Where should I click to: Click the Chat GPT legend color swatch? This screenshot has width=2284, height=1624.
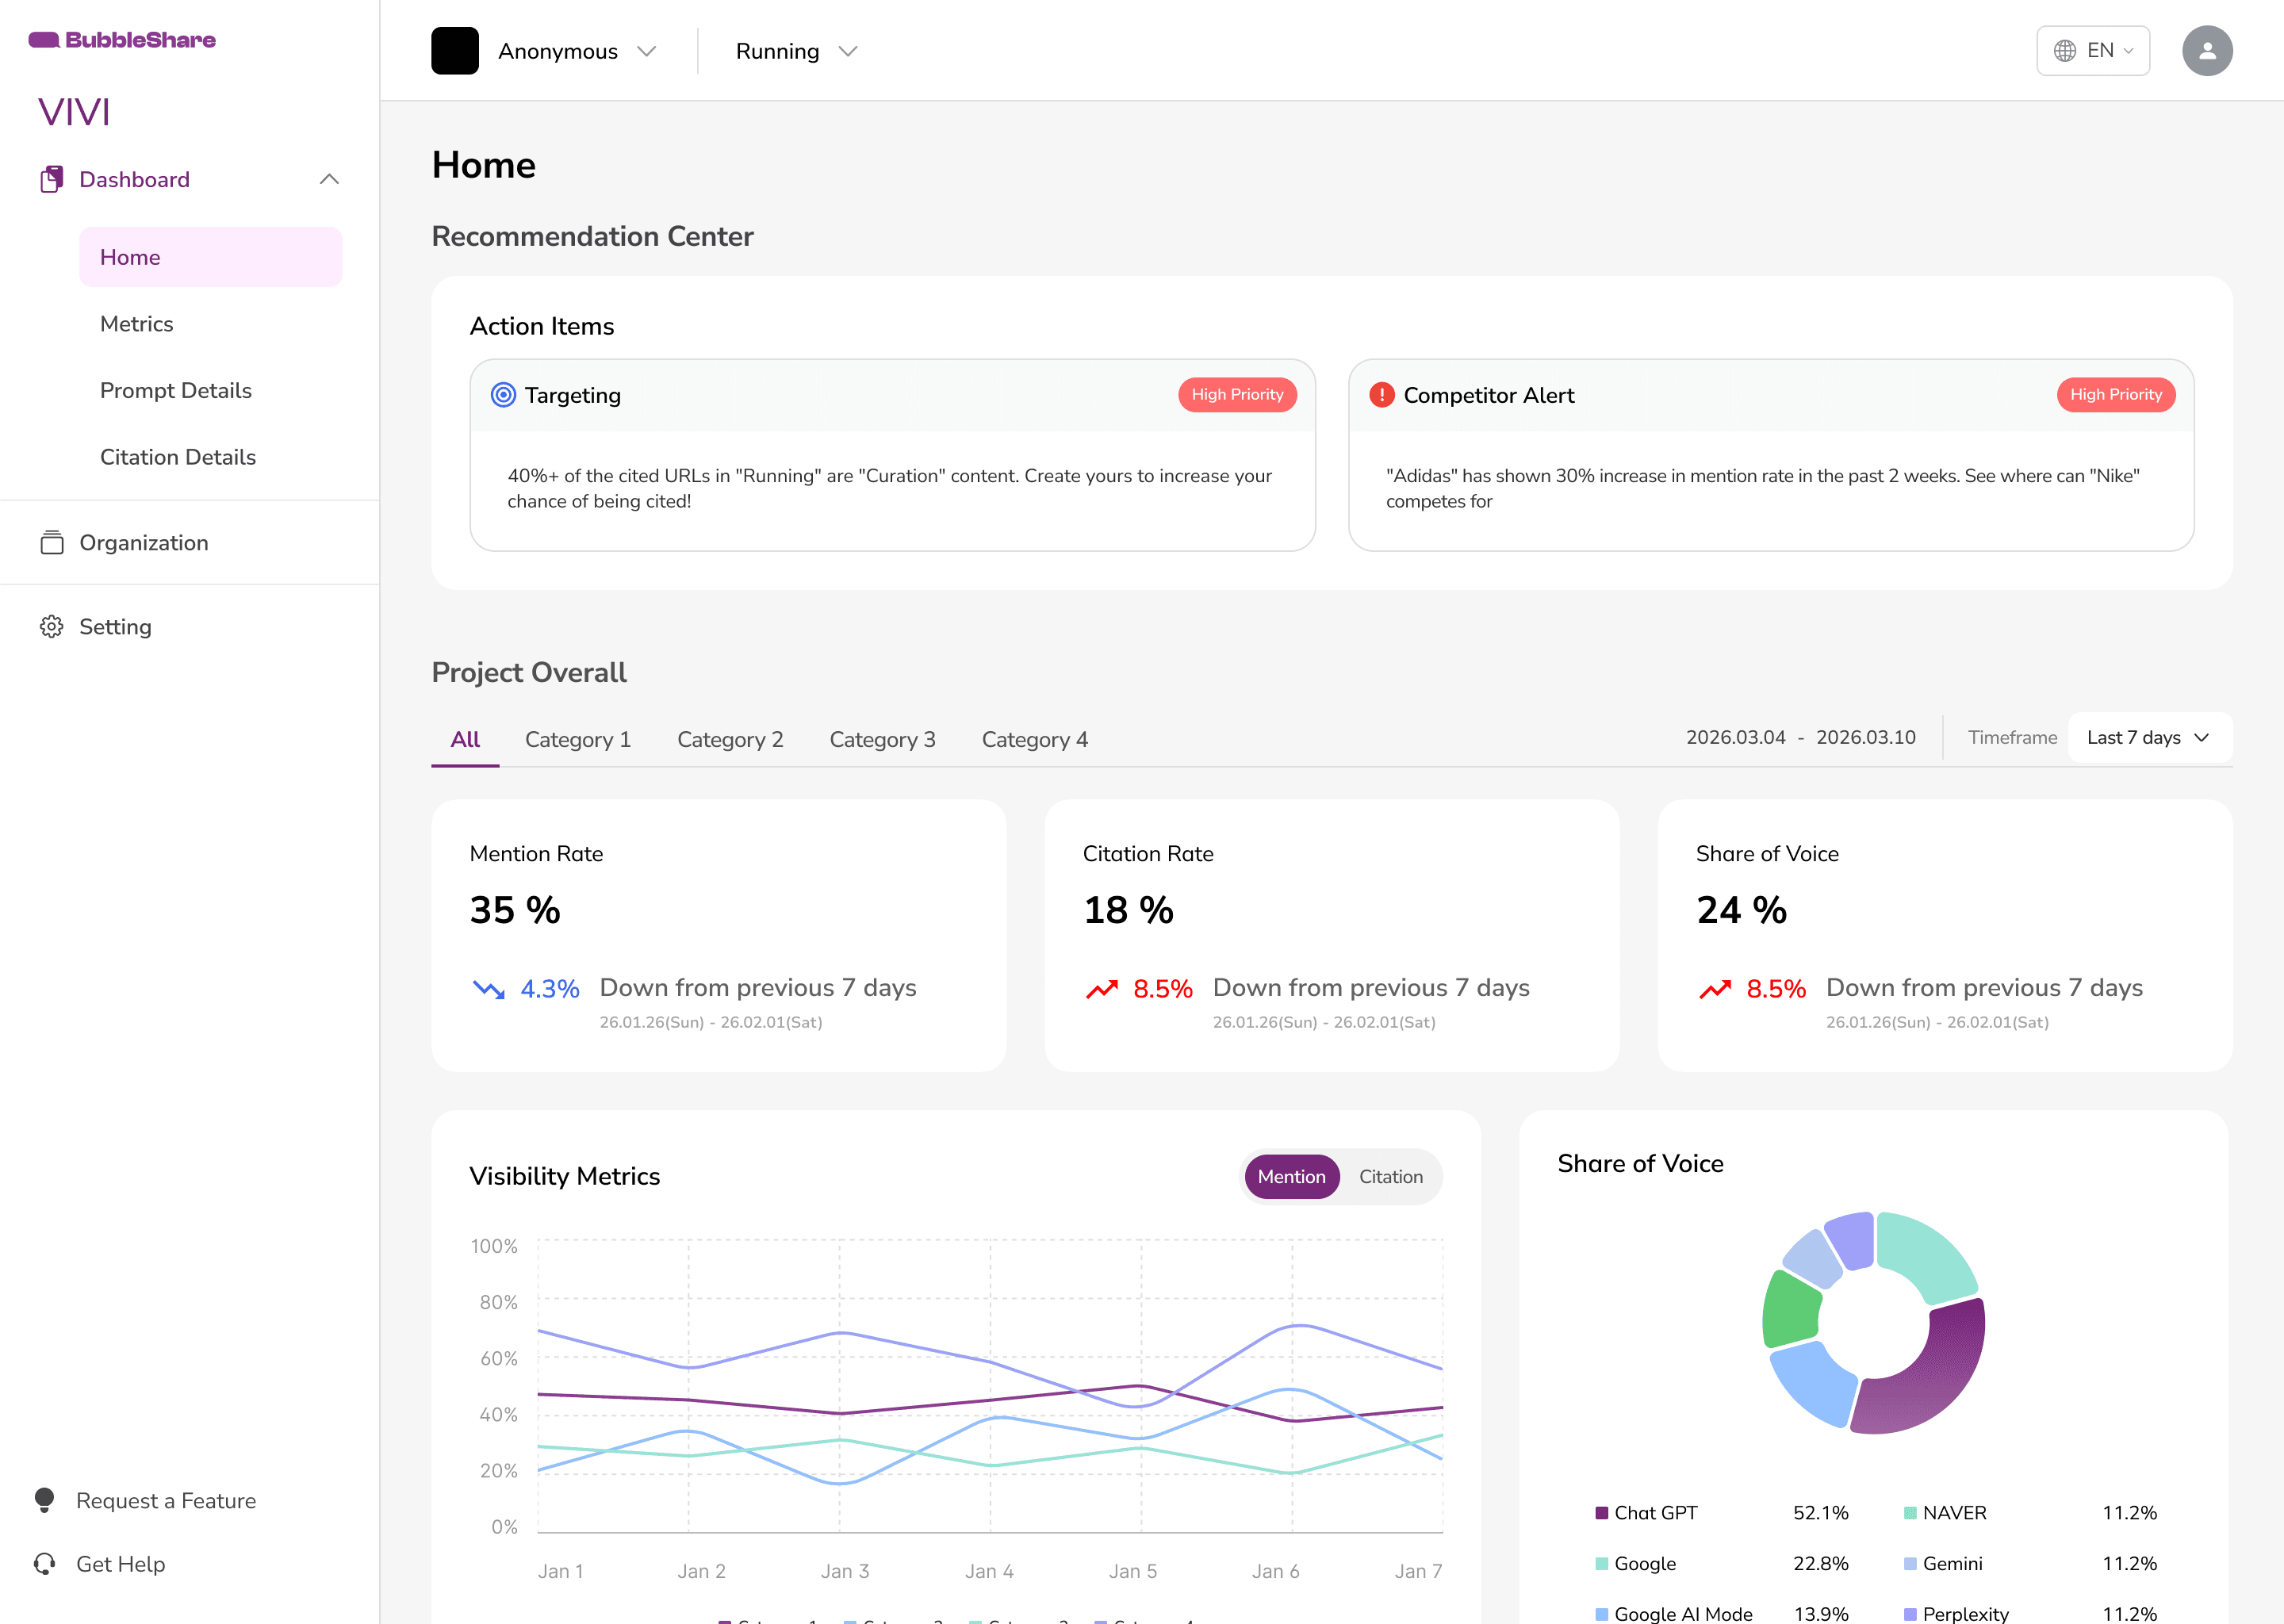pos(1601,1512)
